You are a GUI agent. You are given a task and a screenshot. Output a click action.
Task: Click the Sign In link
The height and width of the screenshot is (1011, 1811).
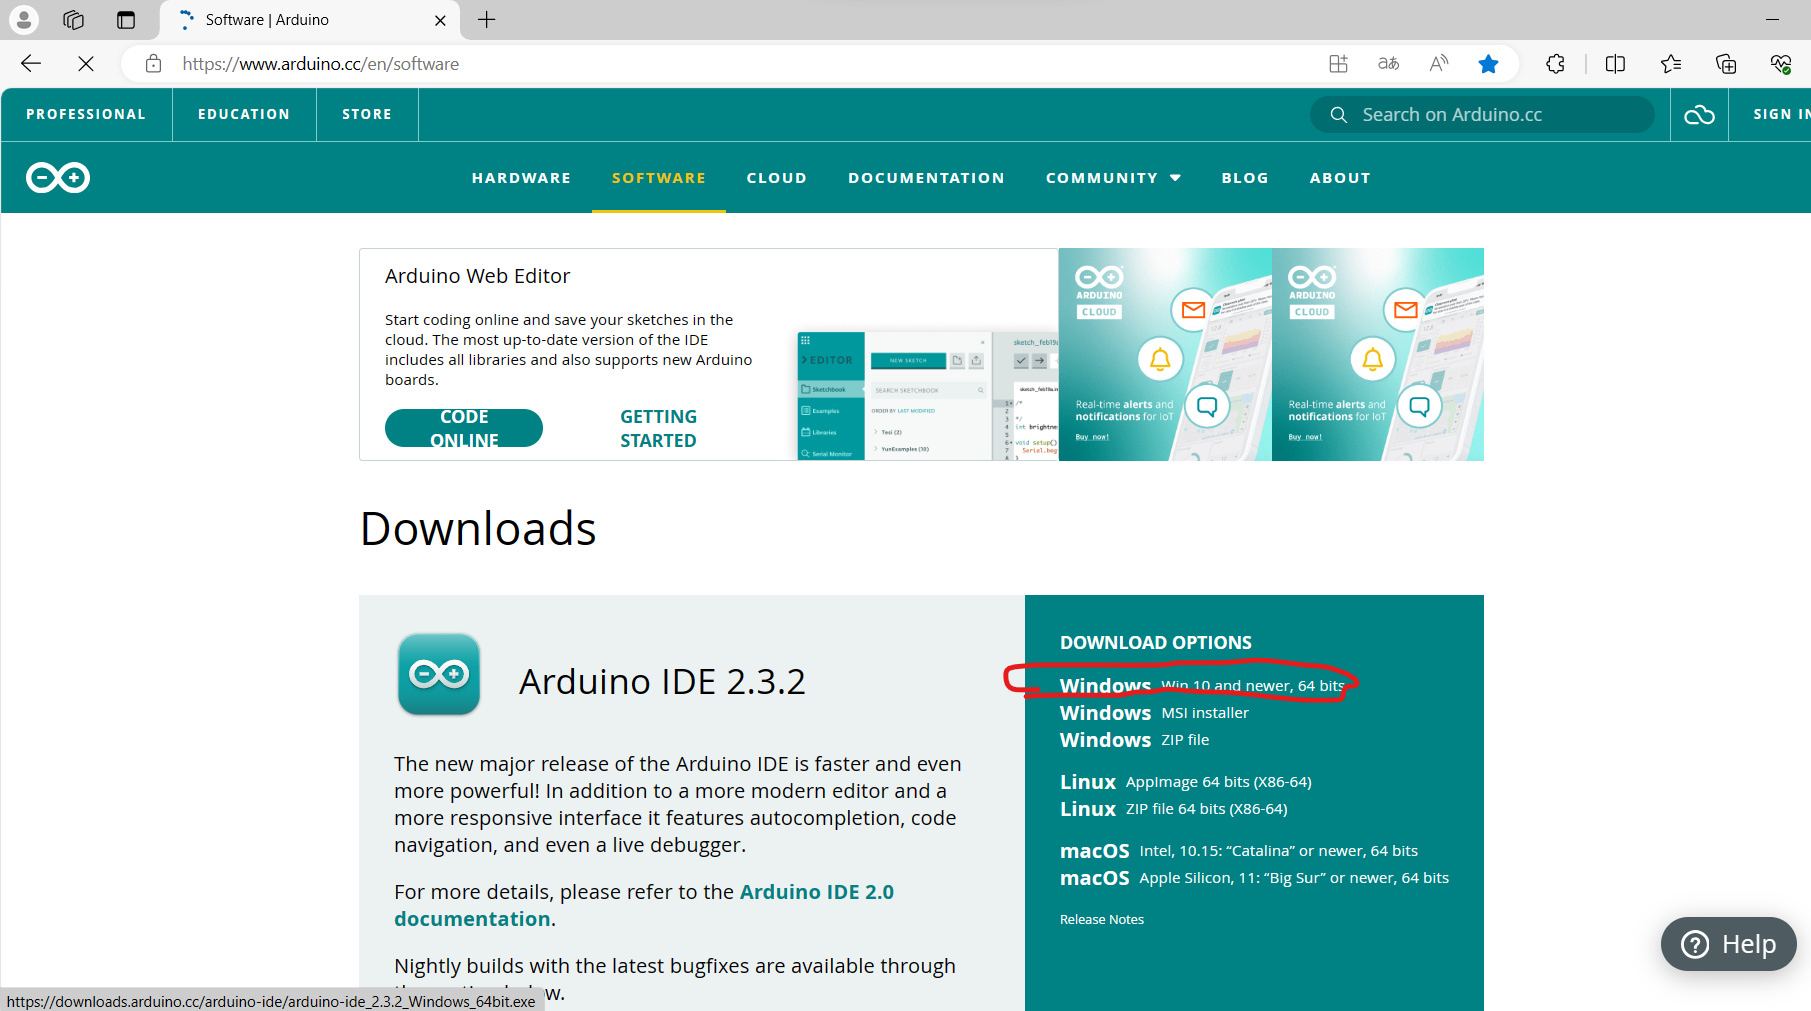(1780, 114)
